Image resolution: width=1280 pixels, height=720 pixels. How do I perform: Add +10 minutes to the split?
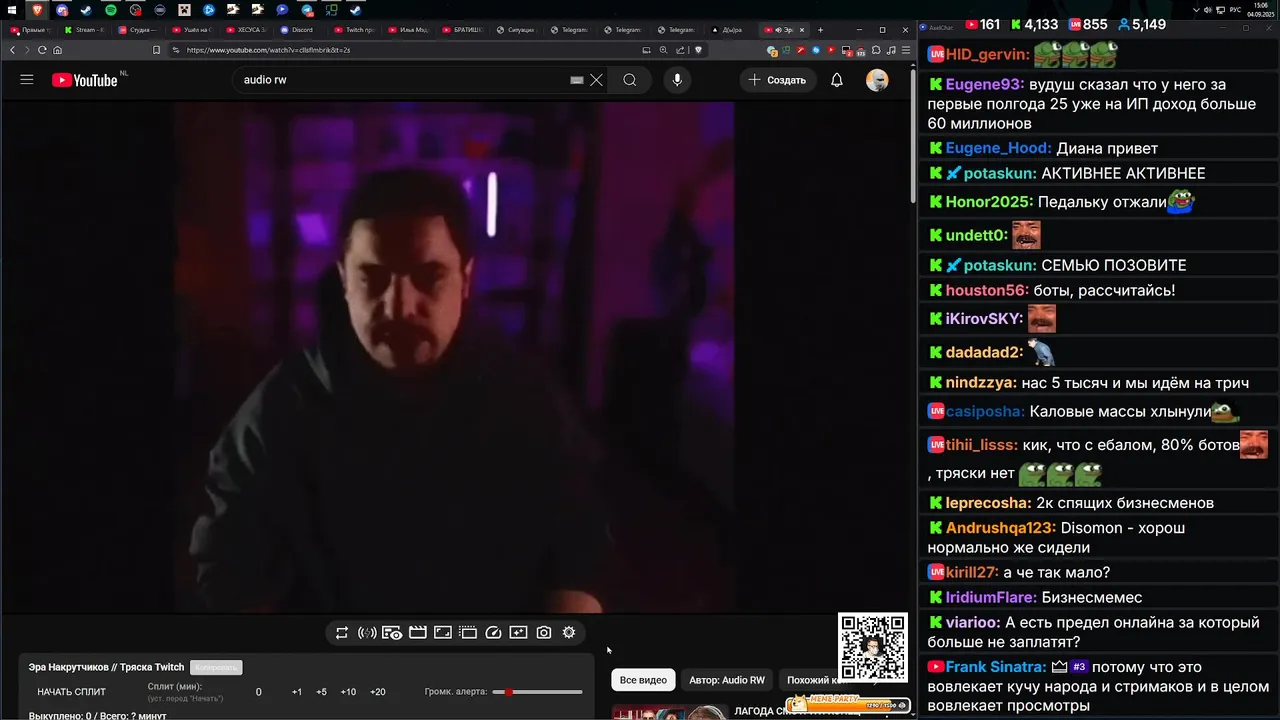pyautogui.click(x=348, y=692)
